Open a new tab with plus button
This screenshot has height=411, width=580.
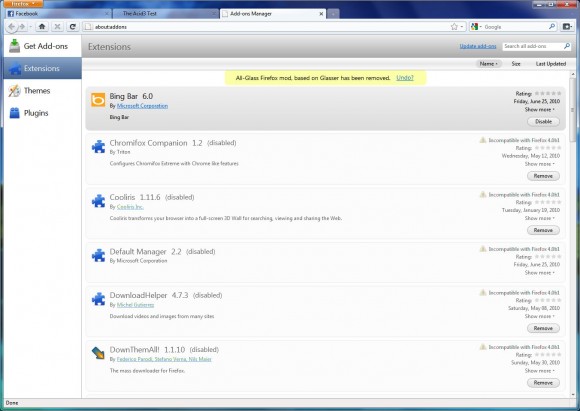pos(333,14)
